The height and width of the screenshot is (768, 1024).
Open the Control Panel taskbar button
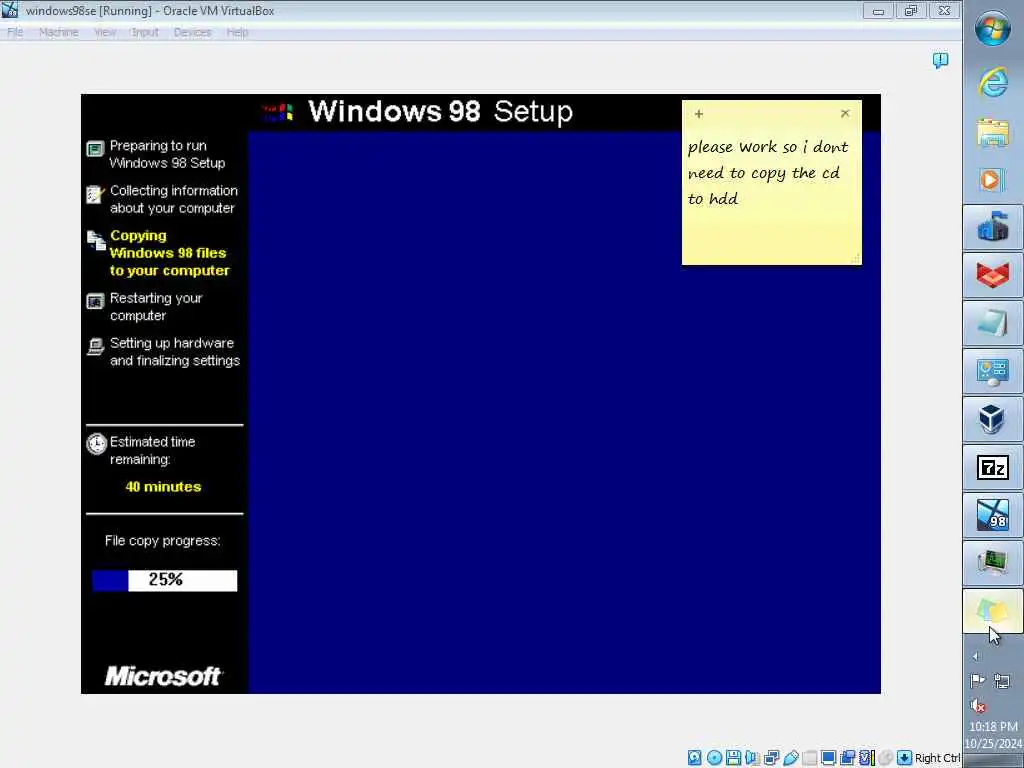coord(993,371)
